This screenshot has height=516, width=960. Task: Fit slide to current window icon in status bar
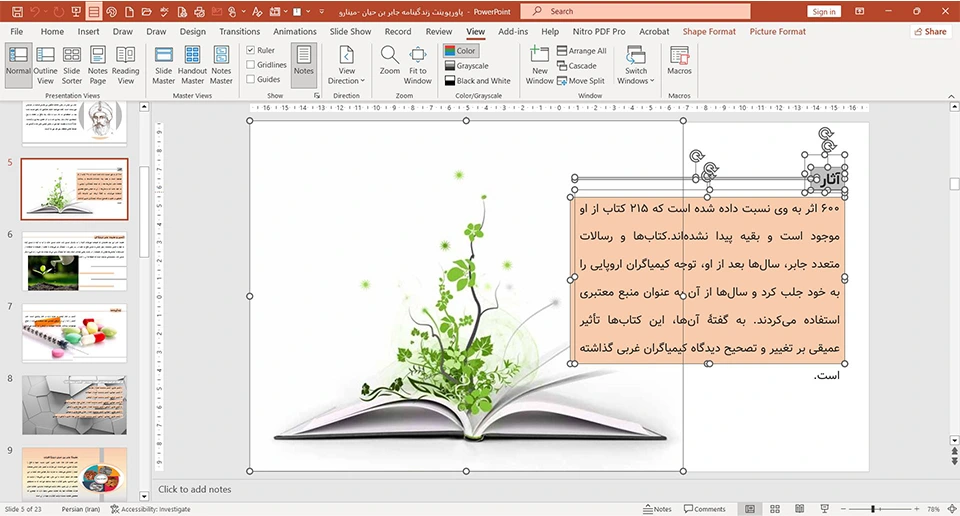[951, 509]
